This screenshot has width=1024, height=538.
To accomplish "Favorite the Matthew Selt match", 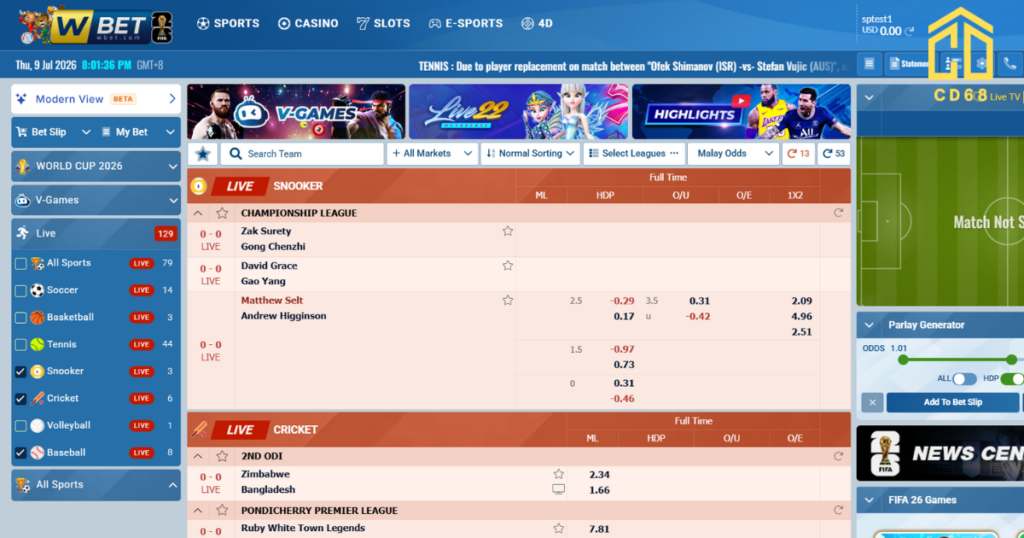I will pyautogui.click(x=507, y=300).
